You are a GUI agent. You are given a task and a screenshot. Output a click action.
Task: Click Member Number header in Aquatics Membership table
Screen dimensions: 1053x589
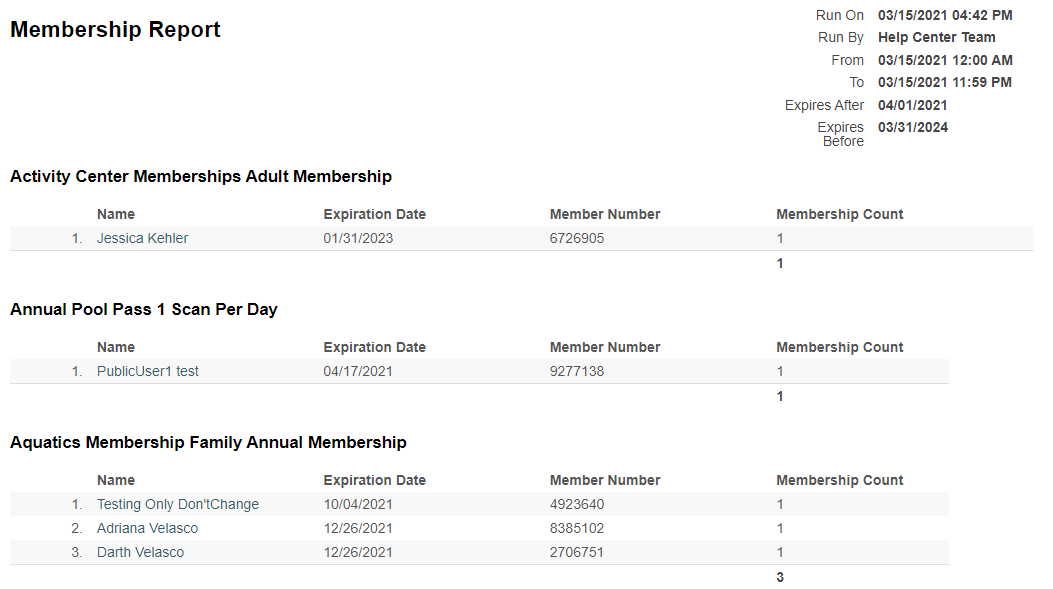605,480
